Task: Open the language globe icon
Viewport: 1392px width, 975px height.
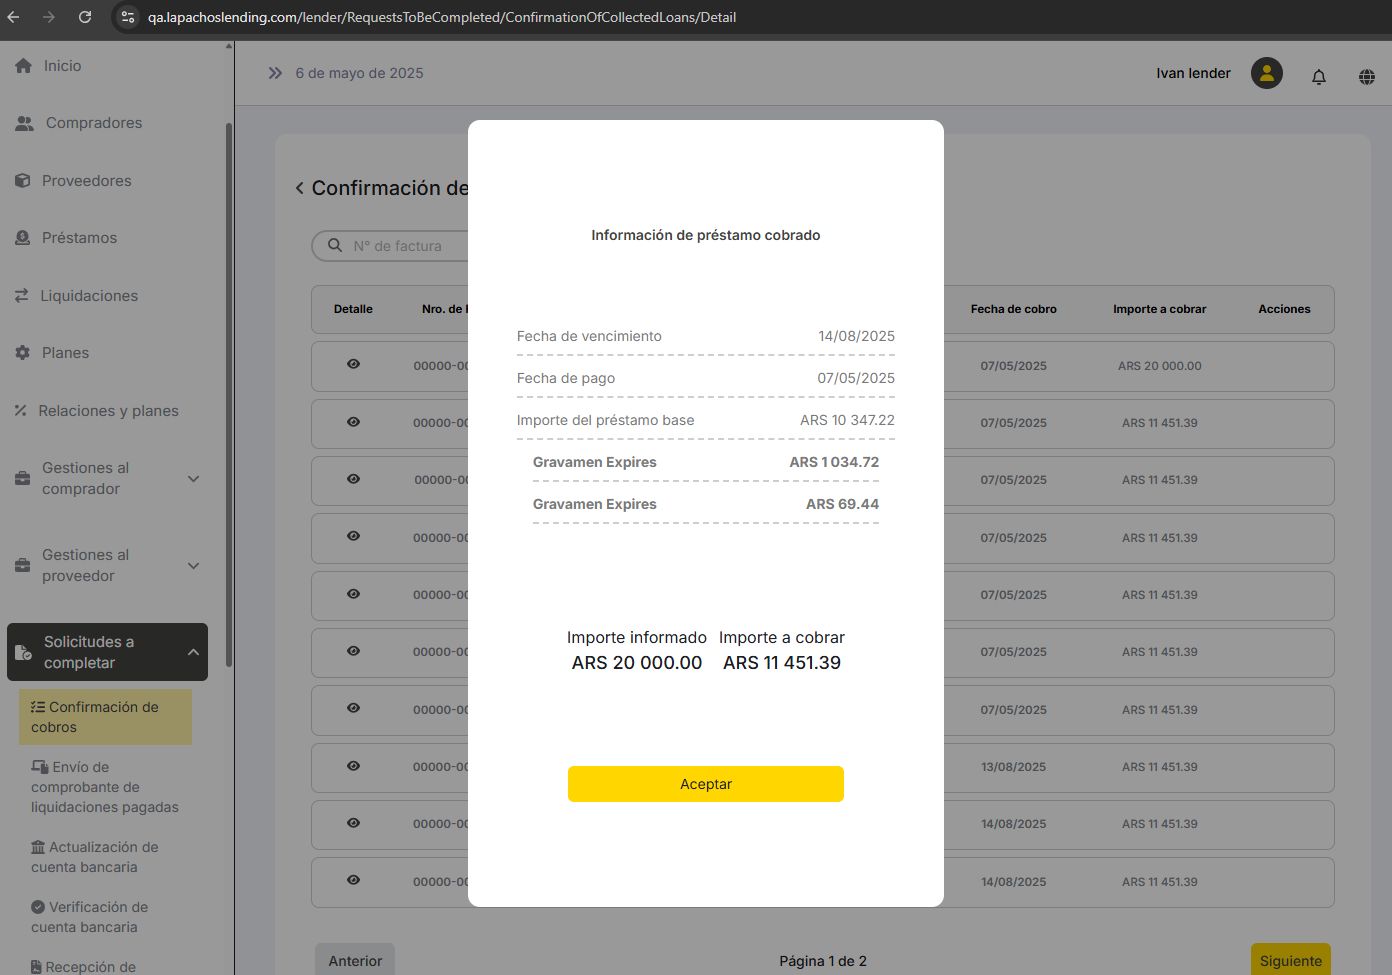Action: [1367, 77]
